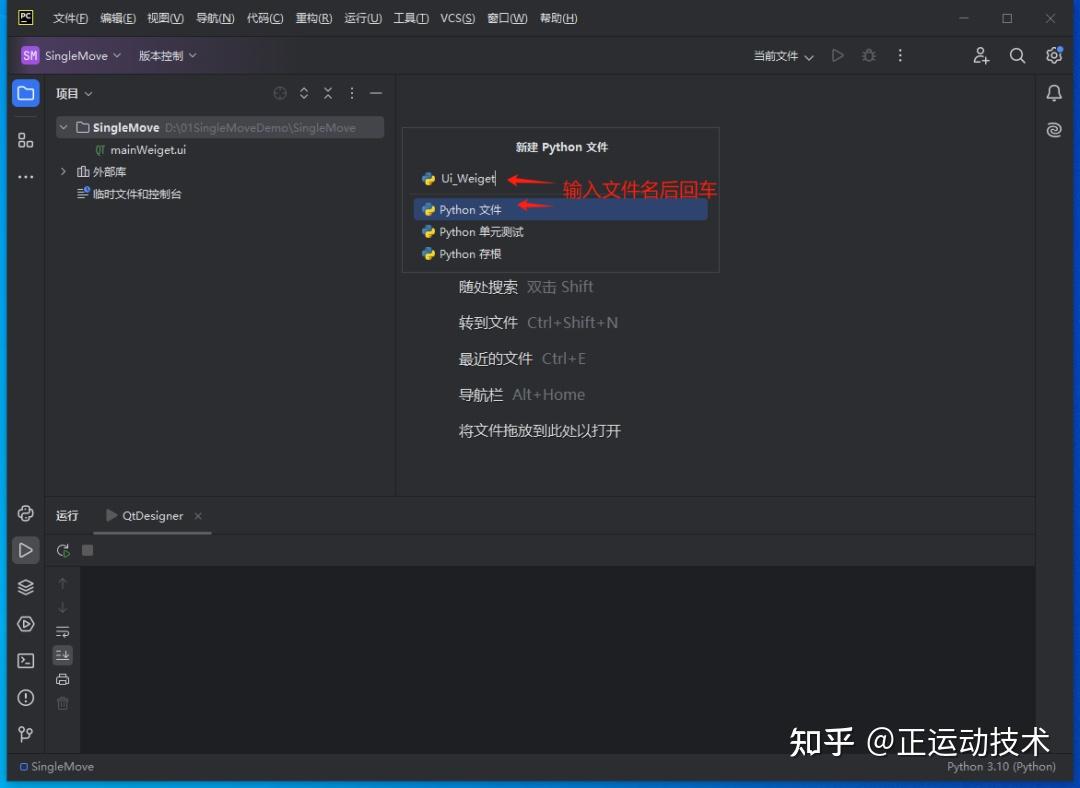Open the Notifications bell icon
The image size is (1080, 788).
pos(1053,93)
